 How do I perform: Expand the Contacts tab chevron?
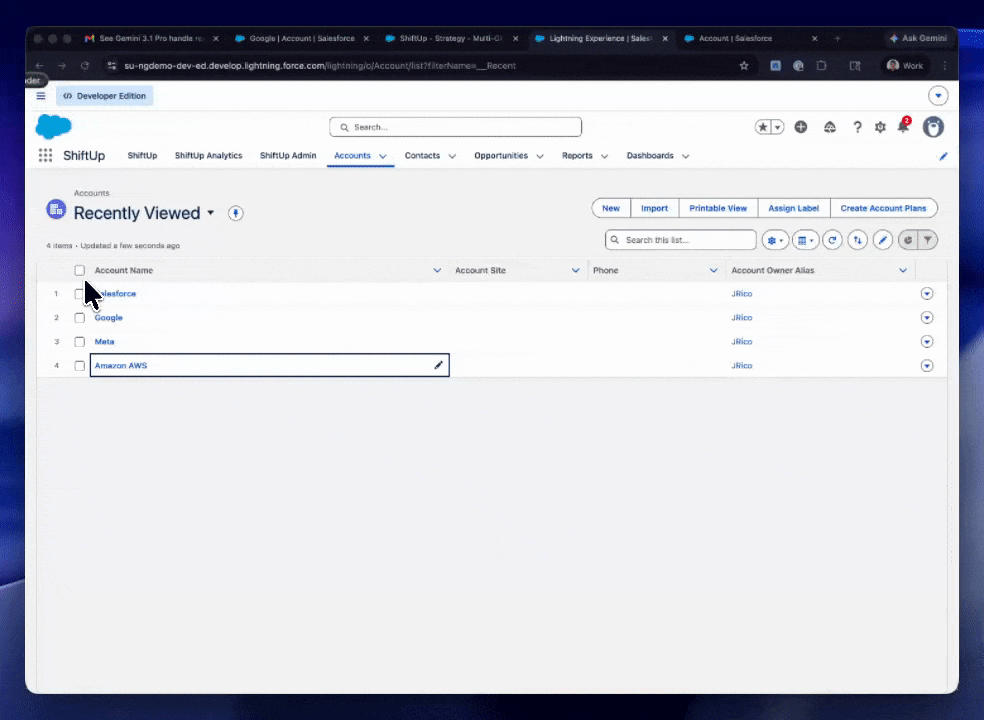click(452, 156)
